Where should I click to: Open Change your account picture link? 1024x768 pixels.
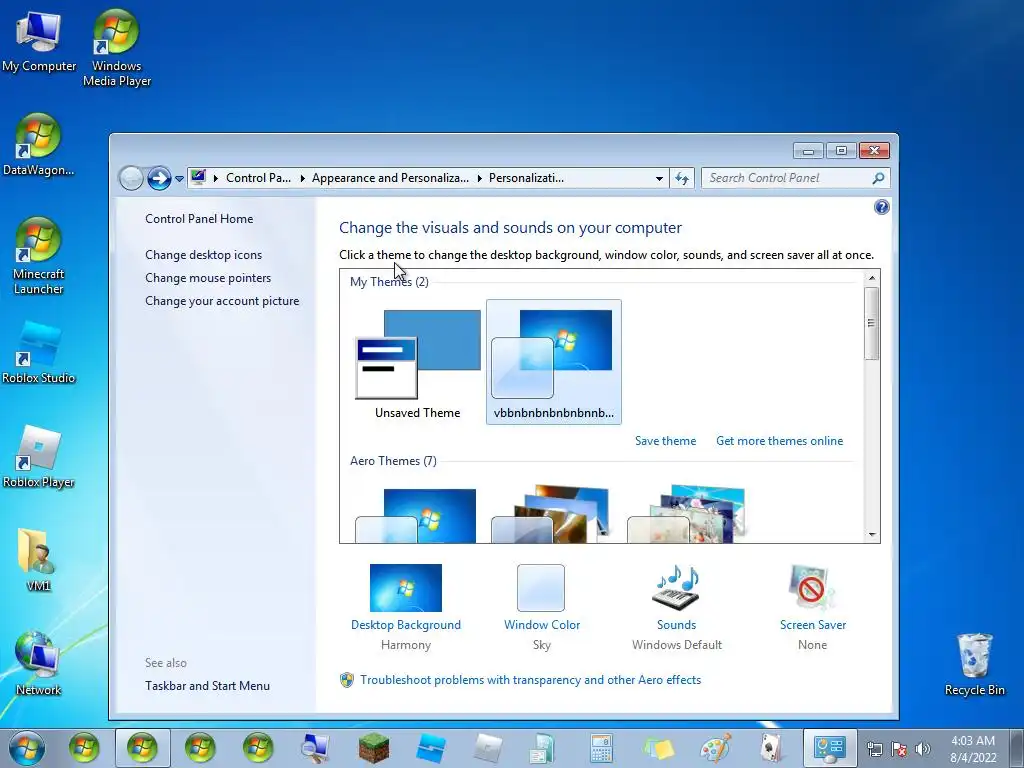[x=222, y=301]
